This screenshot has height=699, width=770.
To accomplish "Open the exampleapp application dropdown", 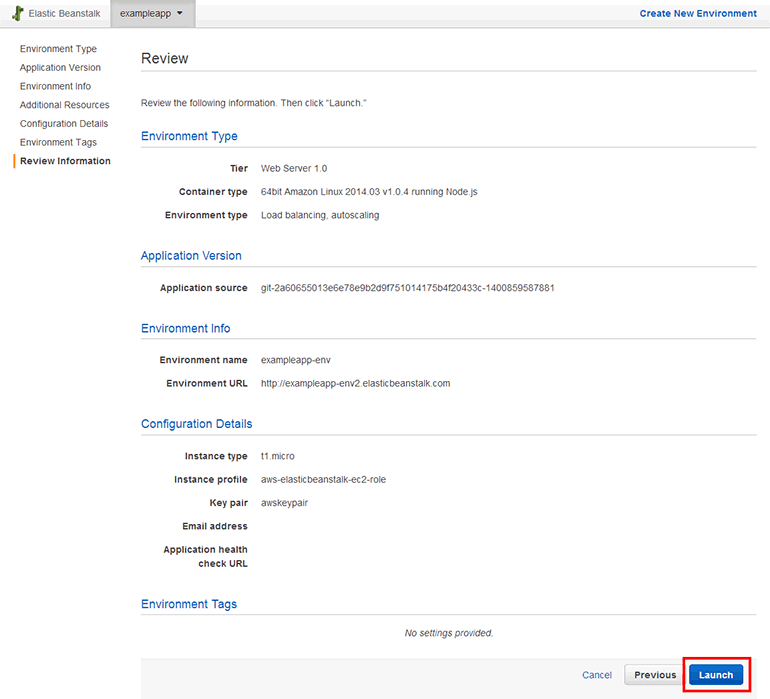I will (152, 14).
